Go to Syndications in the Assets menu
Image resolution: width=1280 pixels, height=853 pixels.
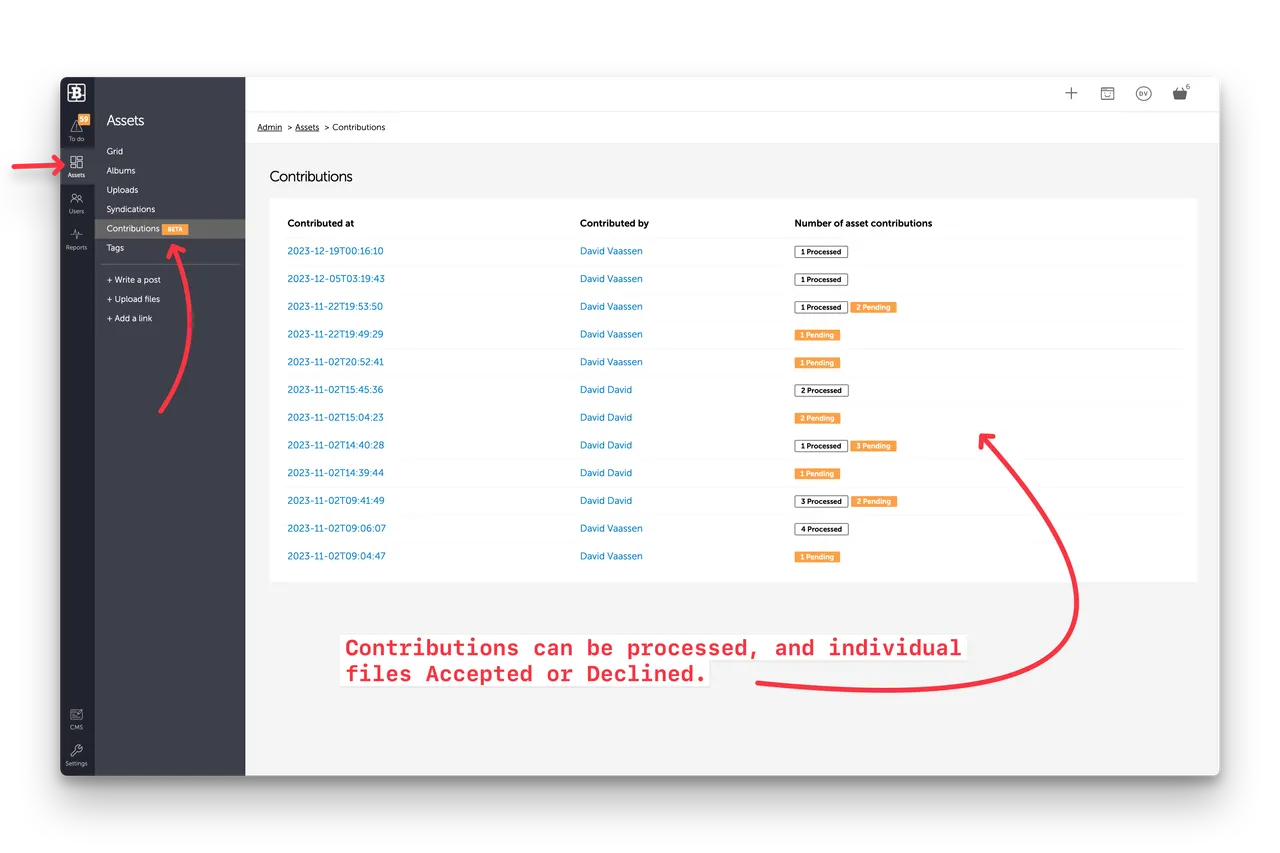click(131, 209)
